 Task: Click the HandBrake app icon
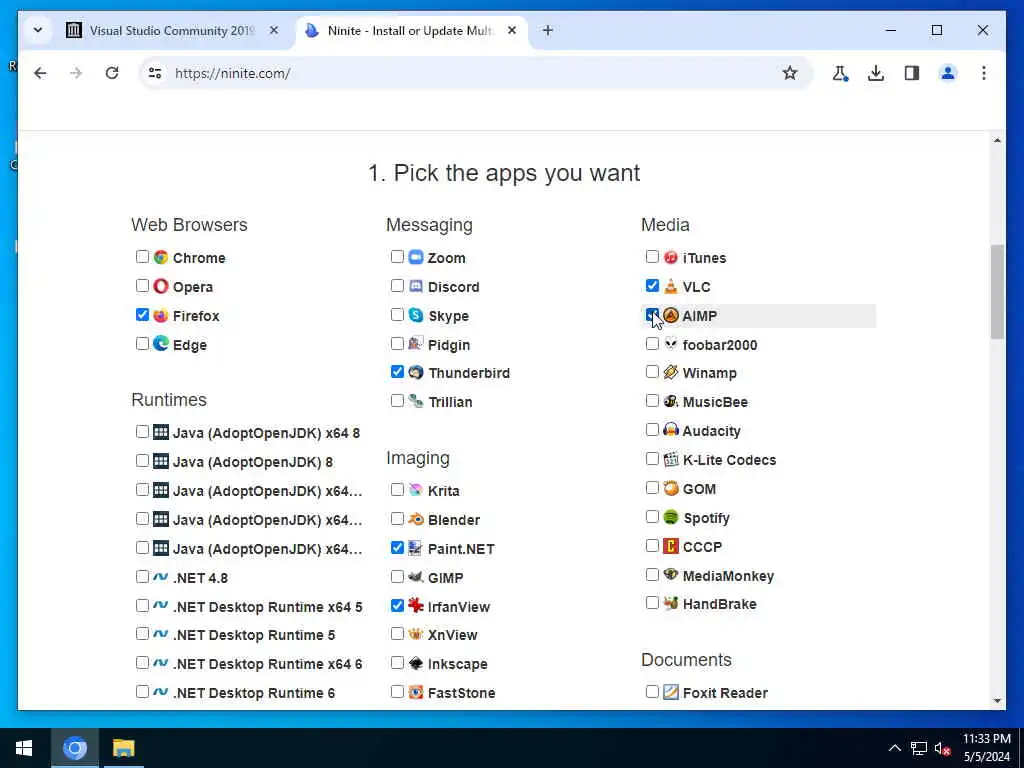click(671, 603)
